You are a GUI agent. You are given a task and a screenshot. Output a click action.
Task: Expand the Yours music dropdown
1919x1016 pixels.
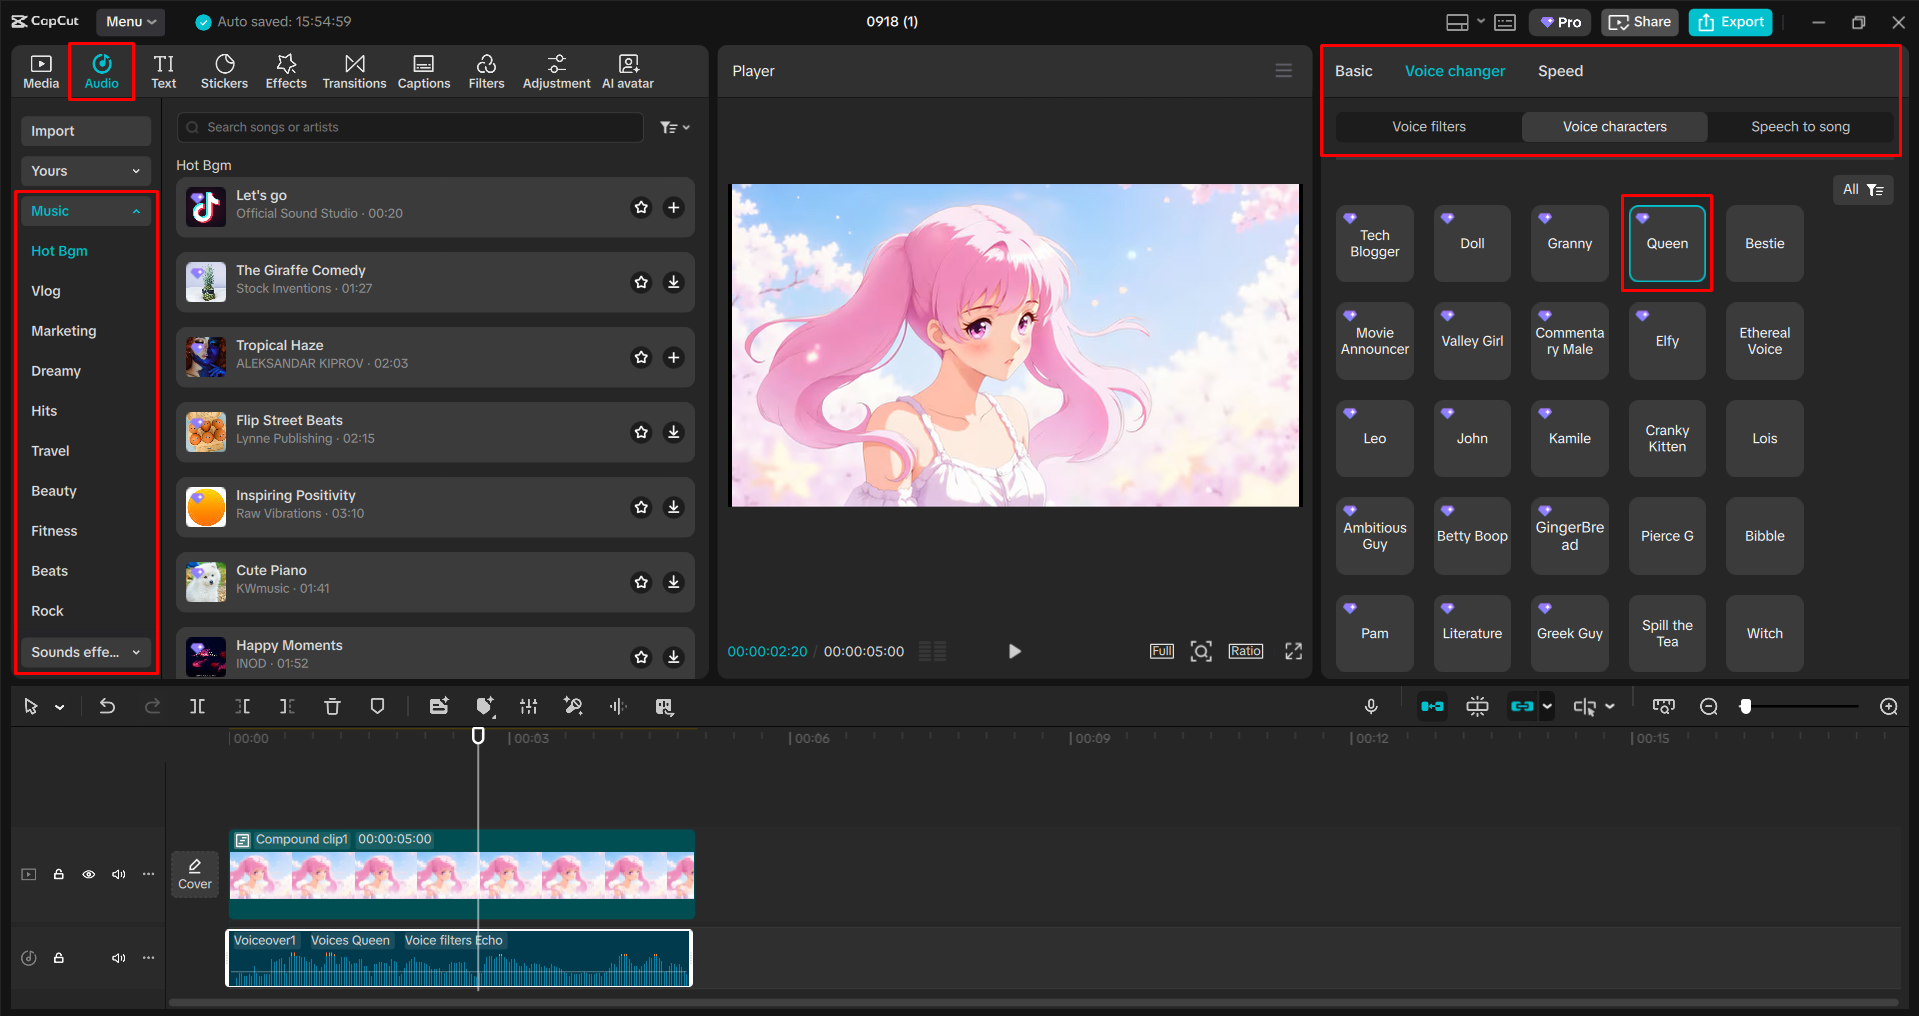pyautogui.click(x=85, y=170)
